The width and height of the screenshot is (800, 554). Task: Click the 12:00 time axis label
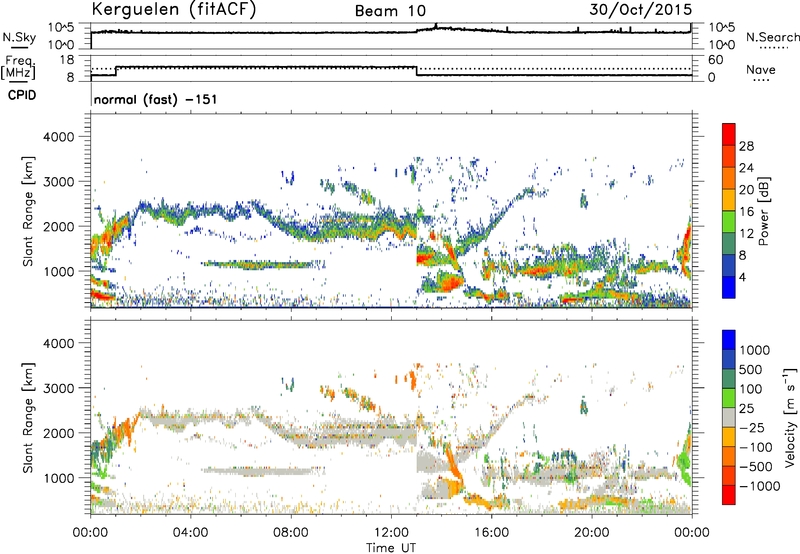(391, 533)
